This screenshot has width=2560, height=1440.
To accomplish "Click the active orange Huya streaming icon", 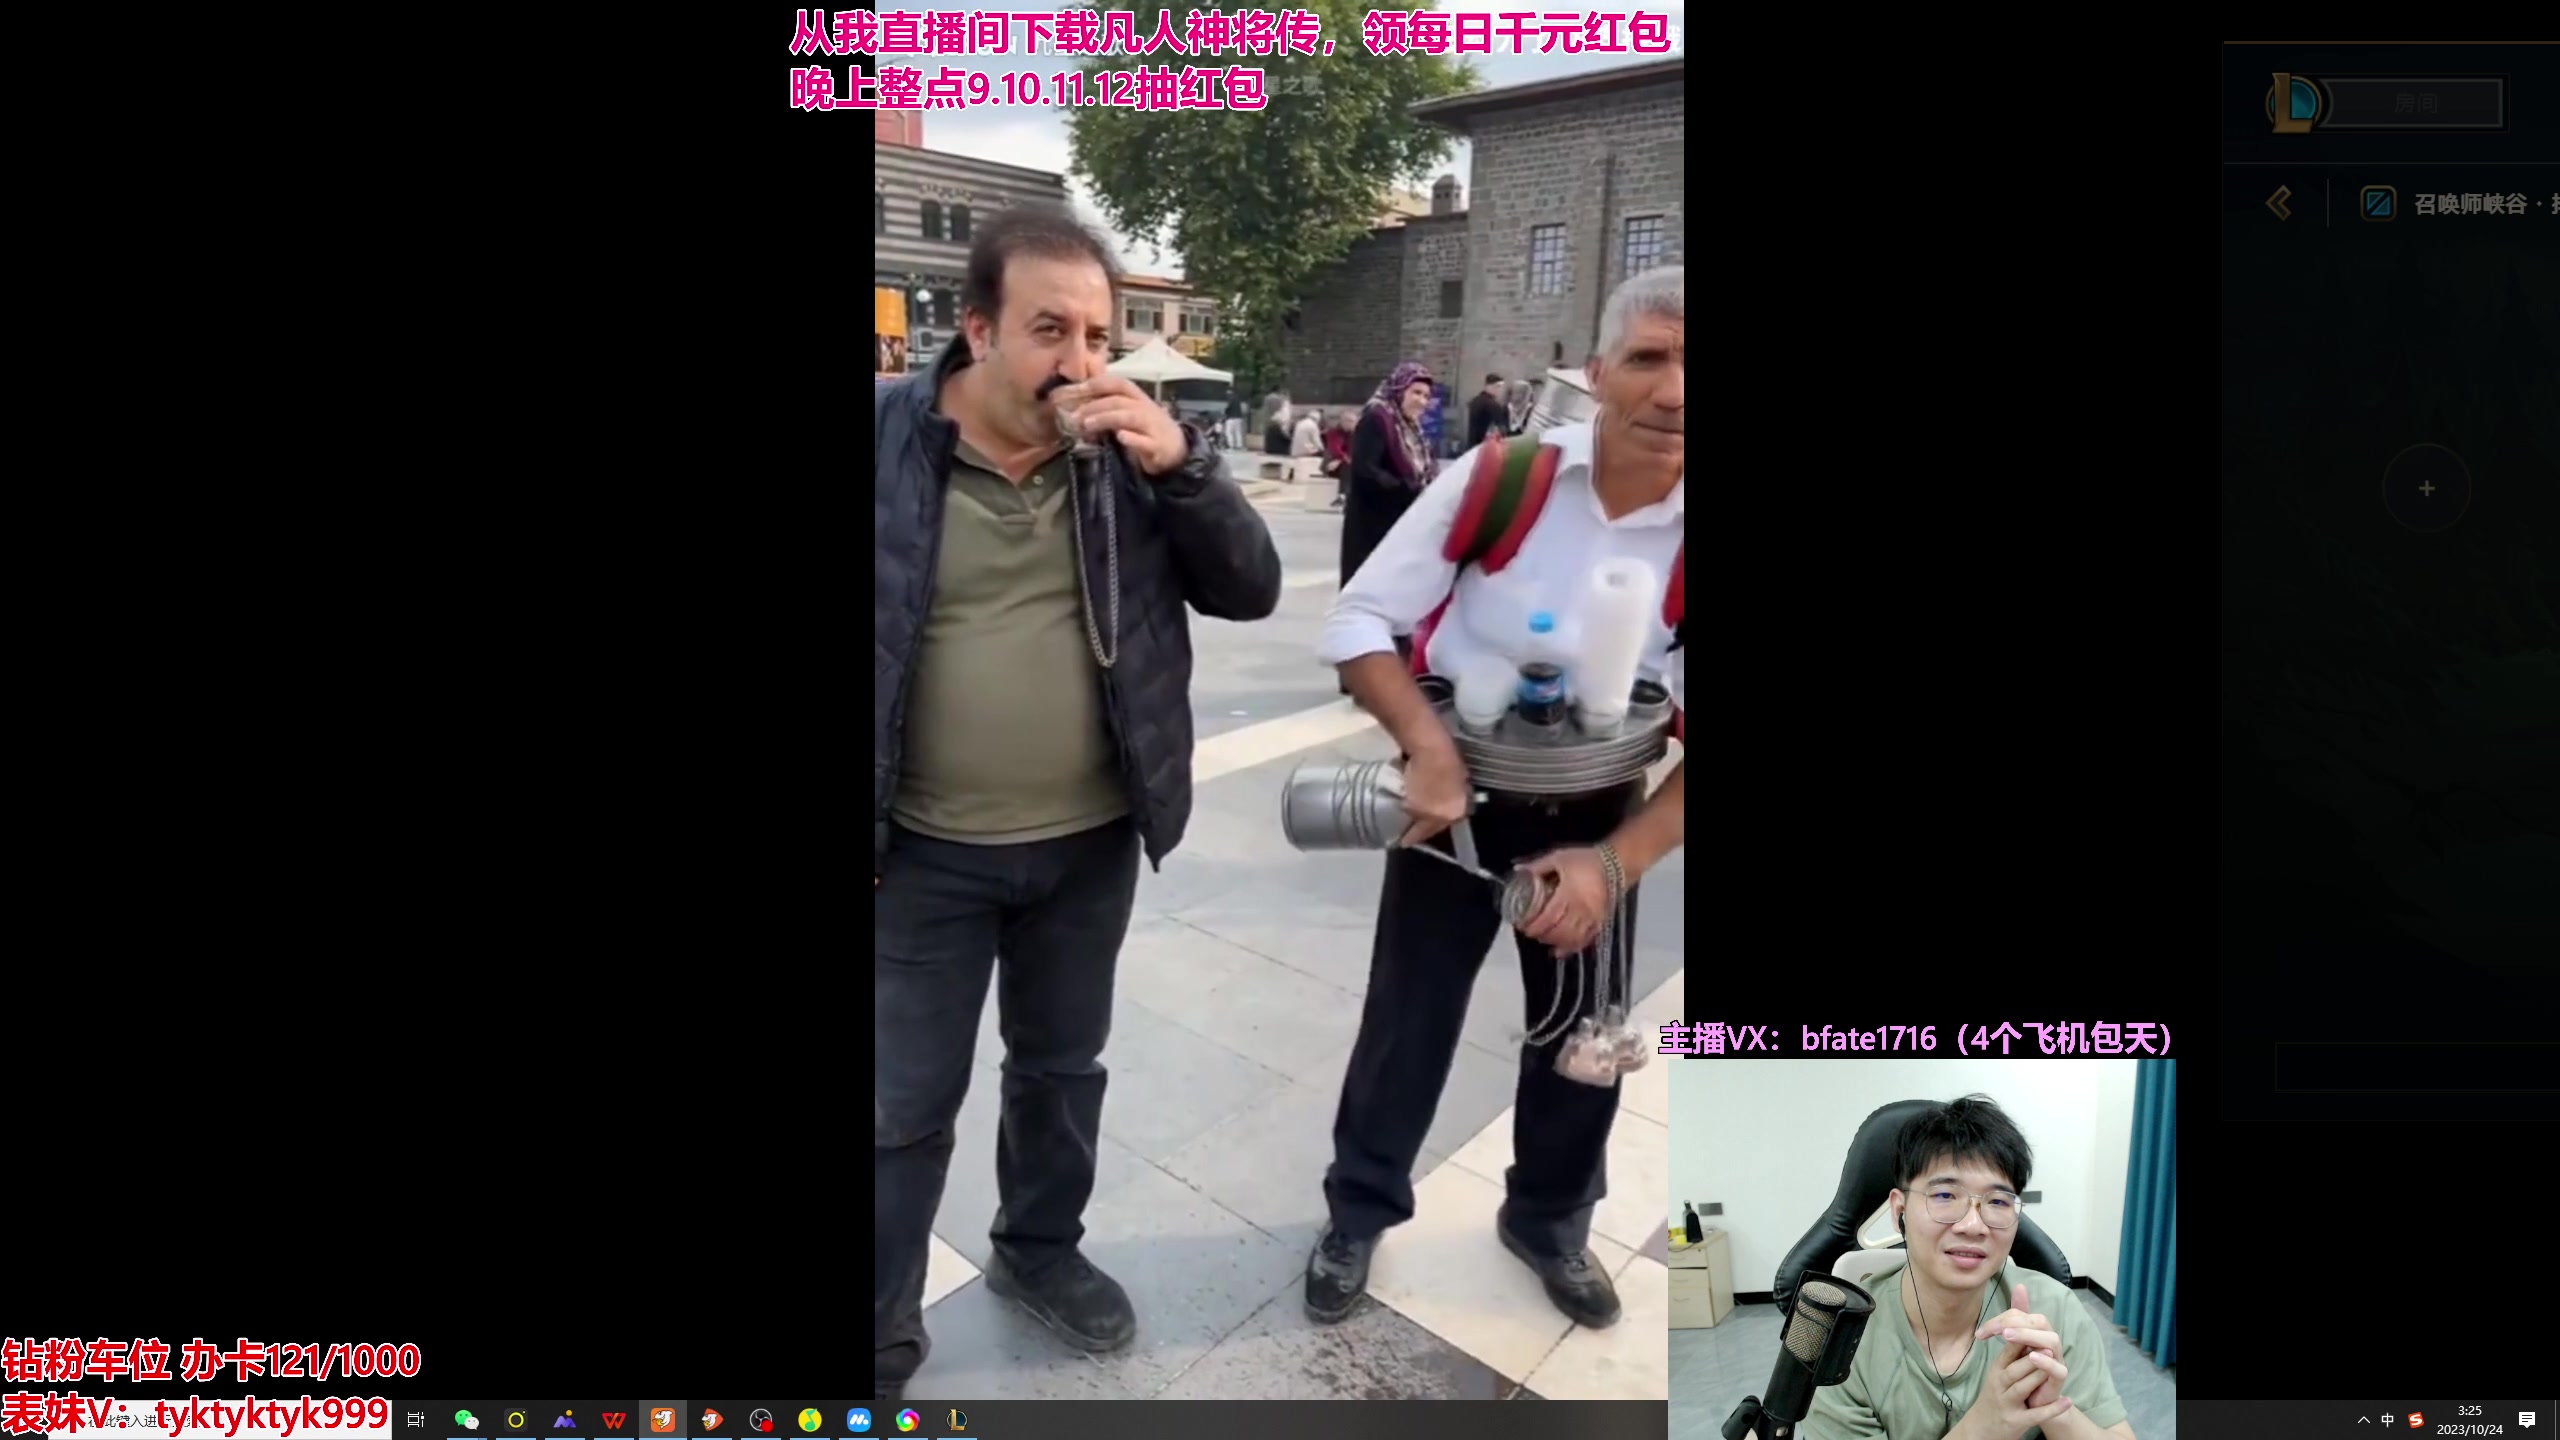I will click(x=663, y=1419).
